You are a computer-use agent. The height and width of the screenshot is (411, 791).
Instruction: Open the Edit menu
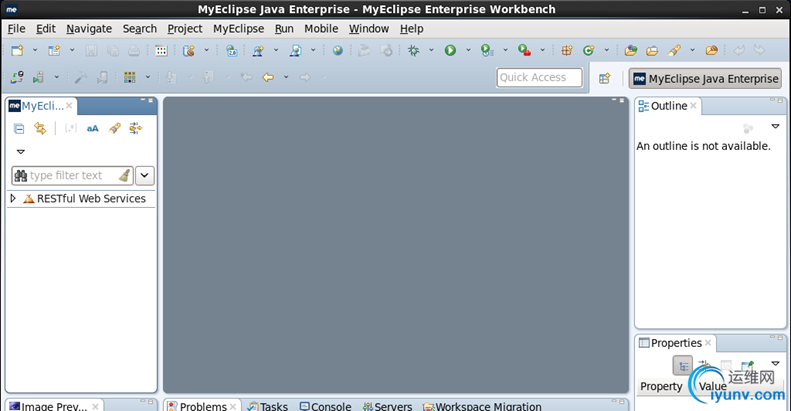(x=45, y=29)
